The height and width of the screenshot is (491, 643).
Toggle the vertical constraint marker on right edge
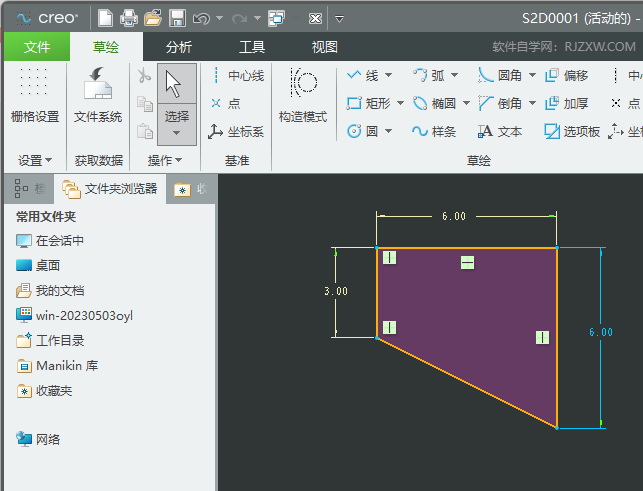[542, 337]
